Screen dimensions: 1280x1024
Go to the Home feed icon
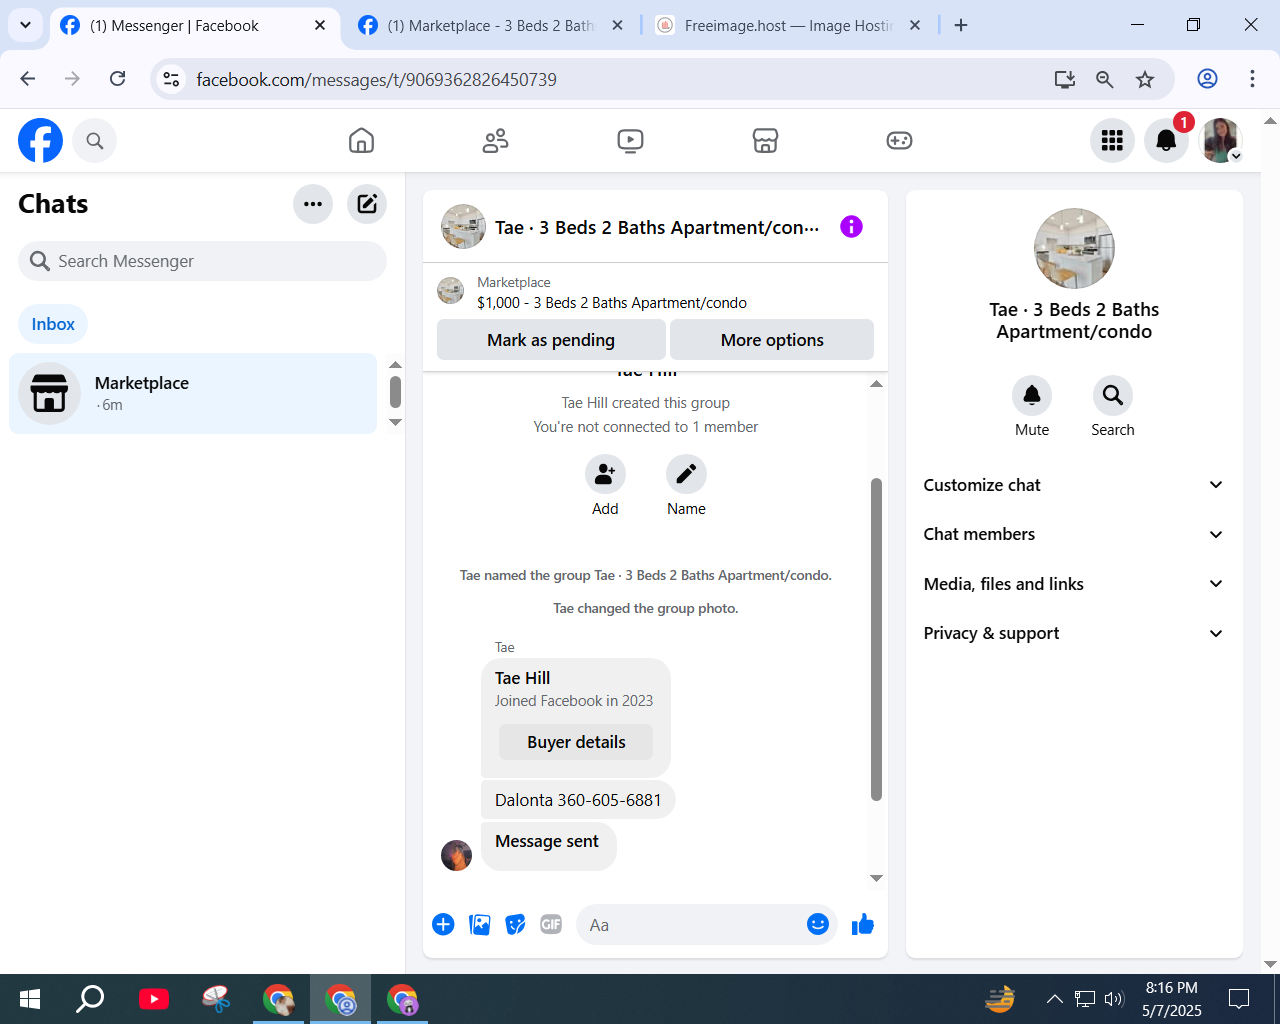361,141
